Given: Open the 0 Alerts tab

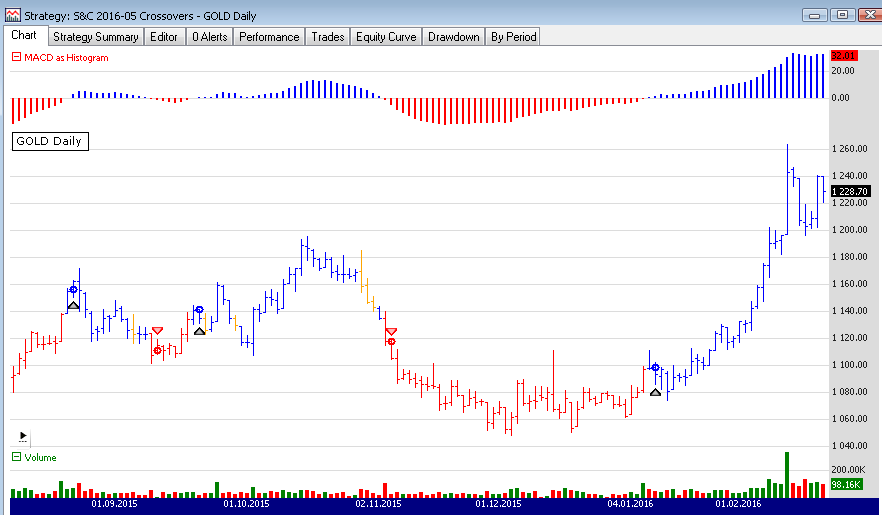Looking at the screenshot, I should click(x=210, y=37).
